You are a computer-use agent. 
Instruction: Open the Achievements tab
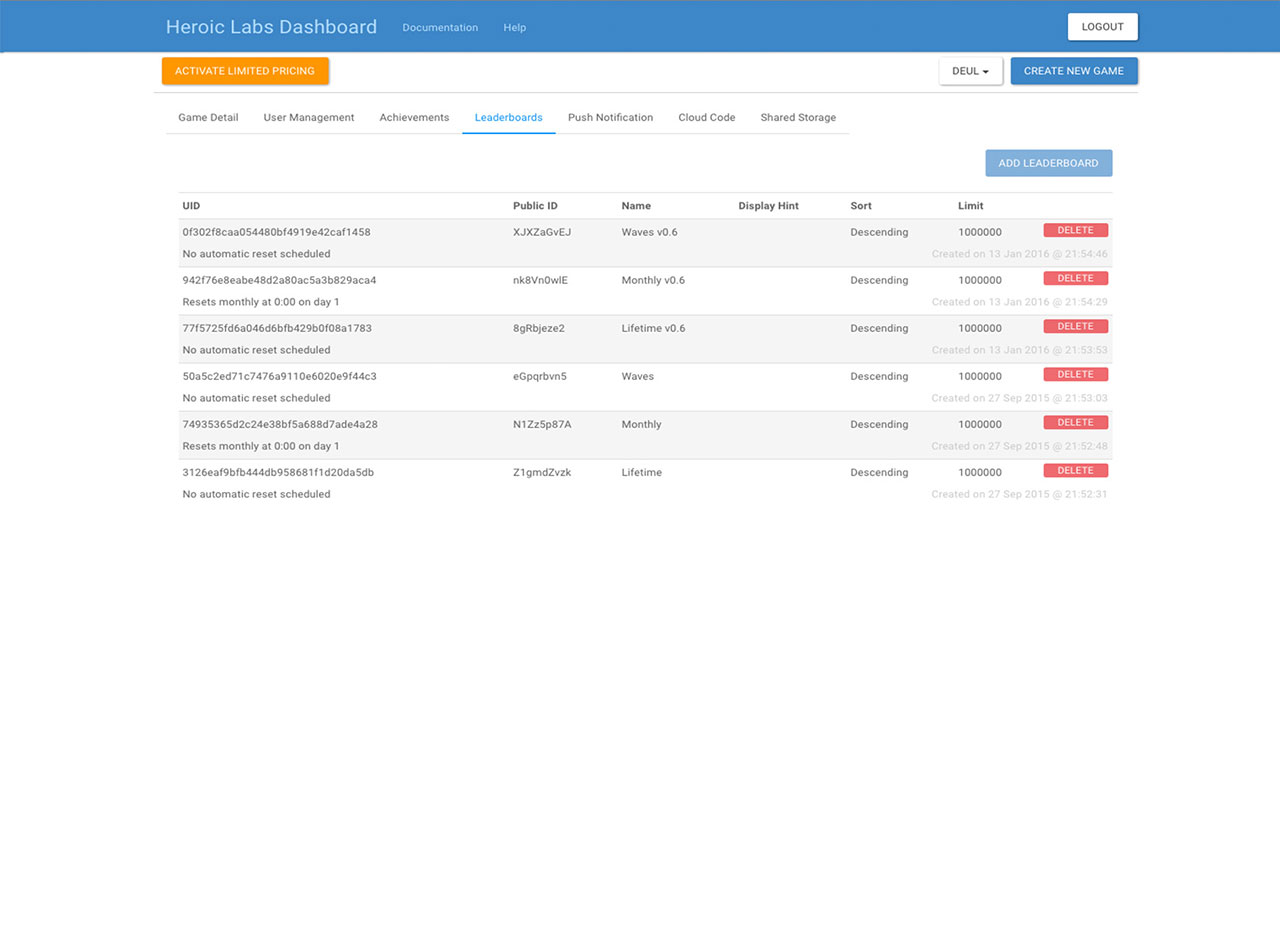[x=414, y=118]
